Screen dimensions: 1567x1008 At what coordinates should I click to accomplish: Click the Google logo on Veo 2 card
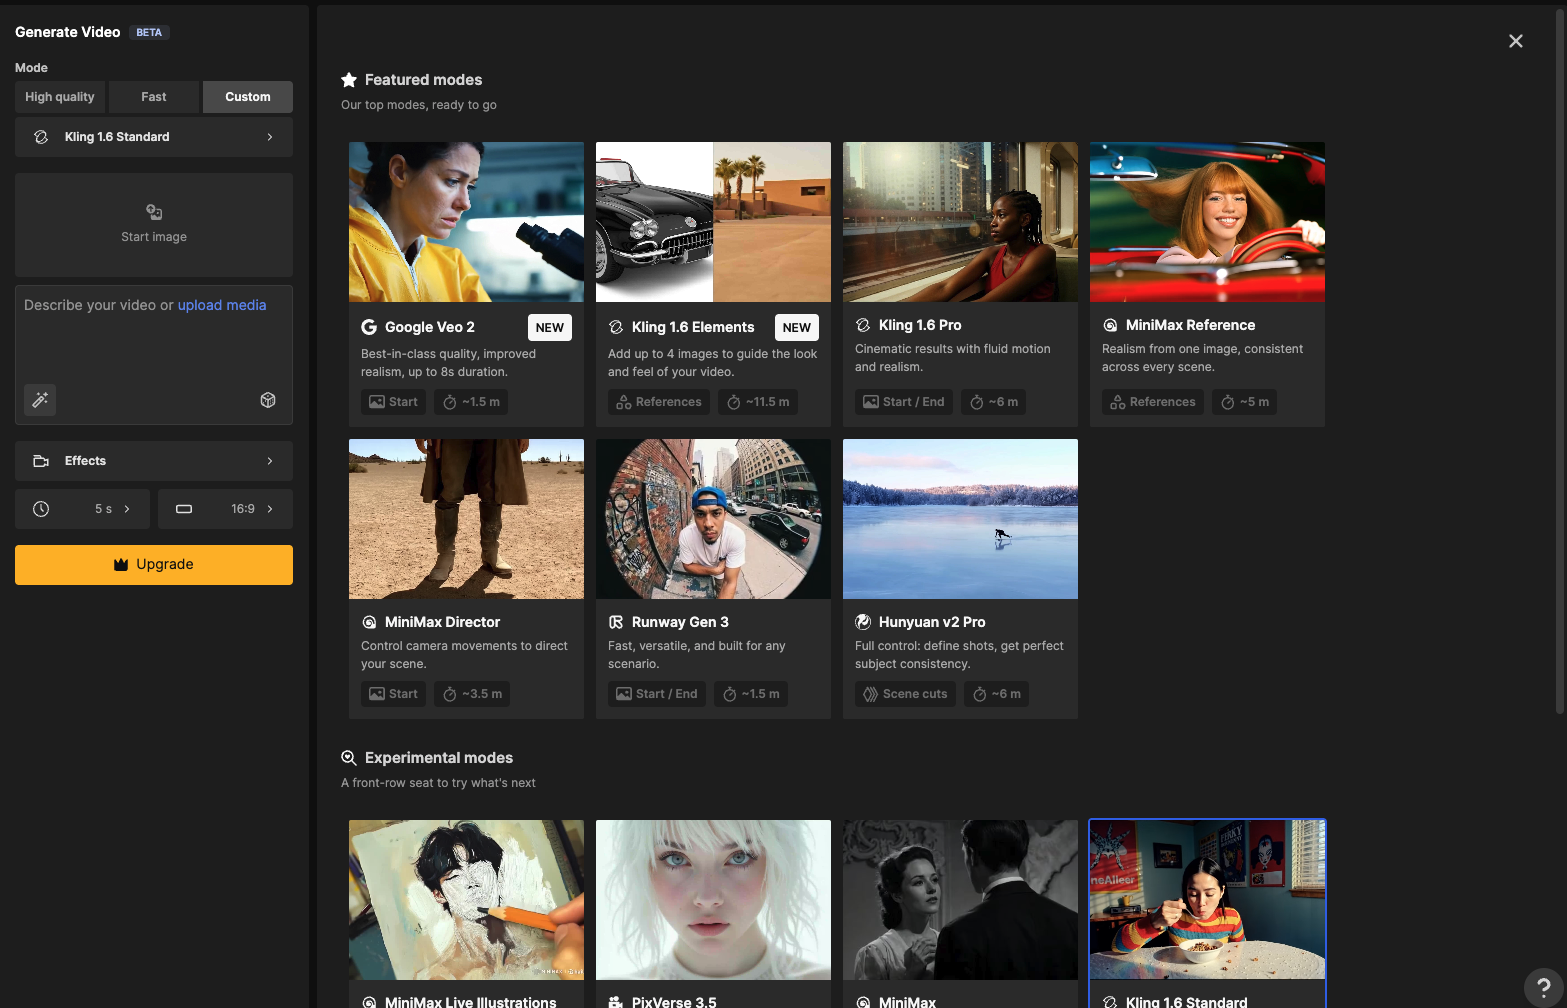[x=369, y=327]
